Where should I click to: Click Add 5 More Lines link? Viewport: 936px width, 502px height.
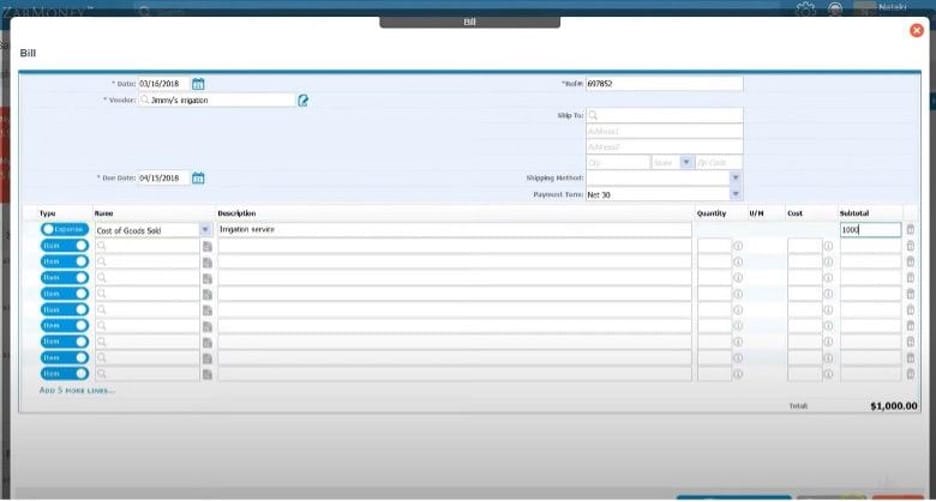77,390
